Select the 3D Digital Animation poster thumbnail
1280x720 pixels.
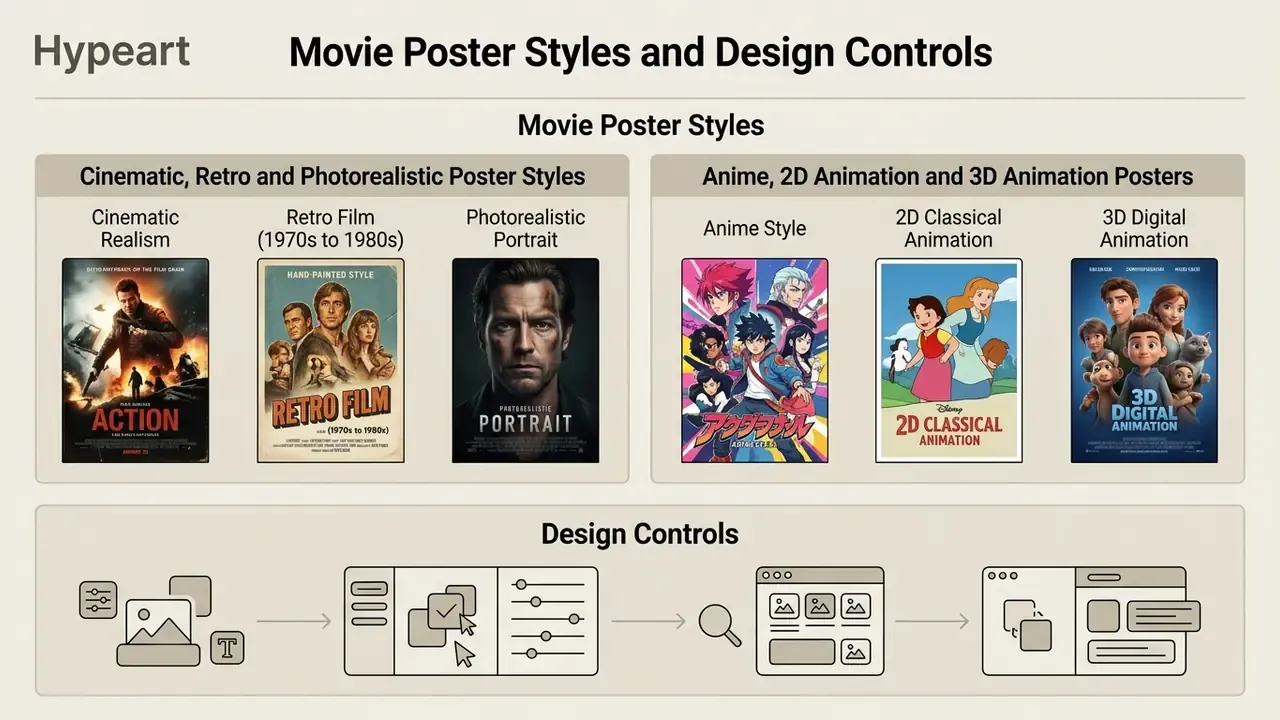1144,360
